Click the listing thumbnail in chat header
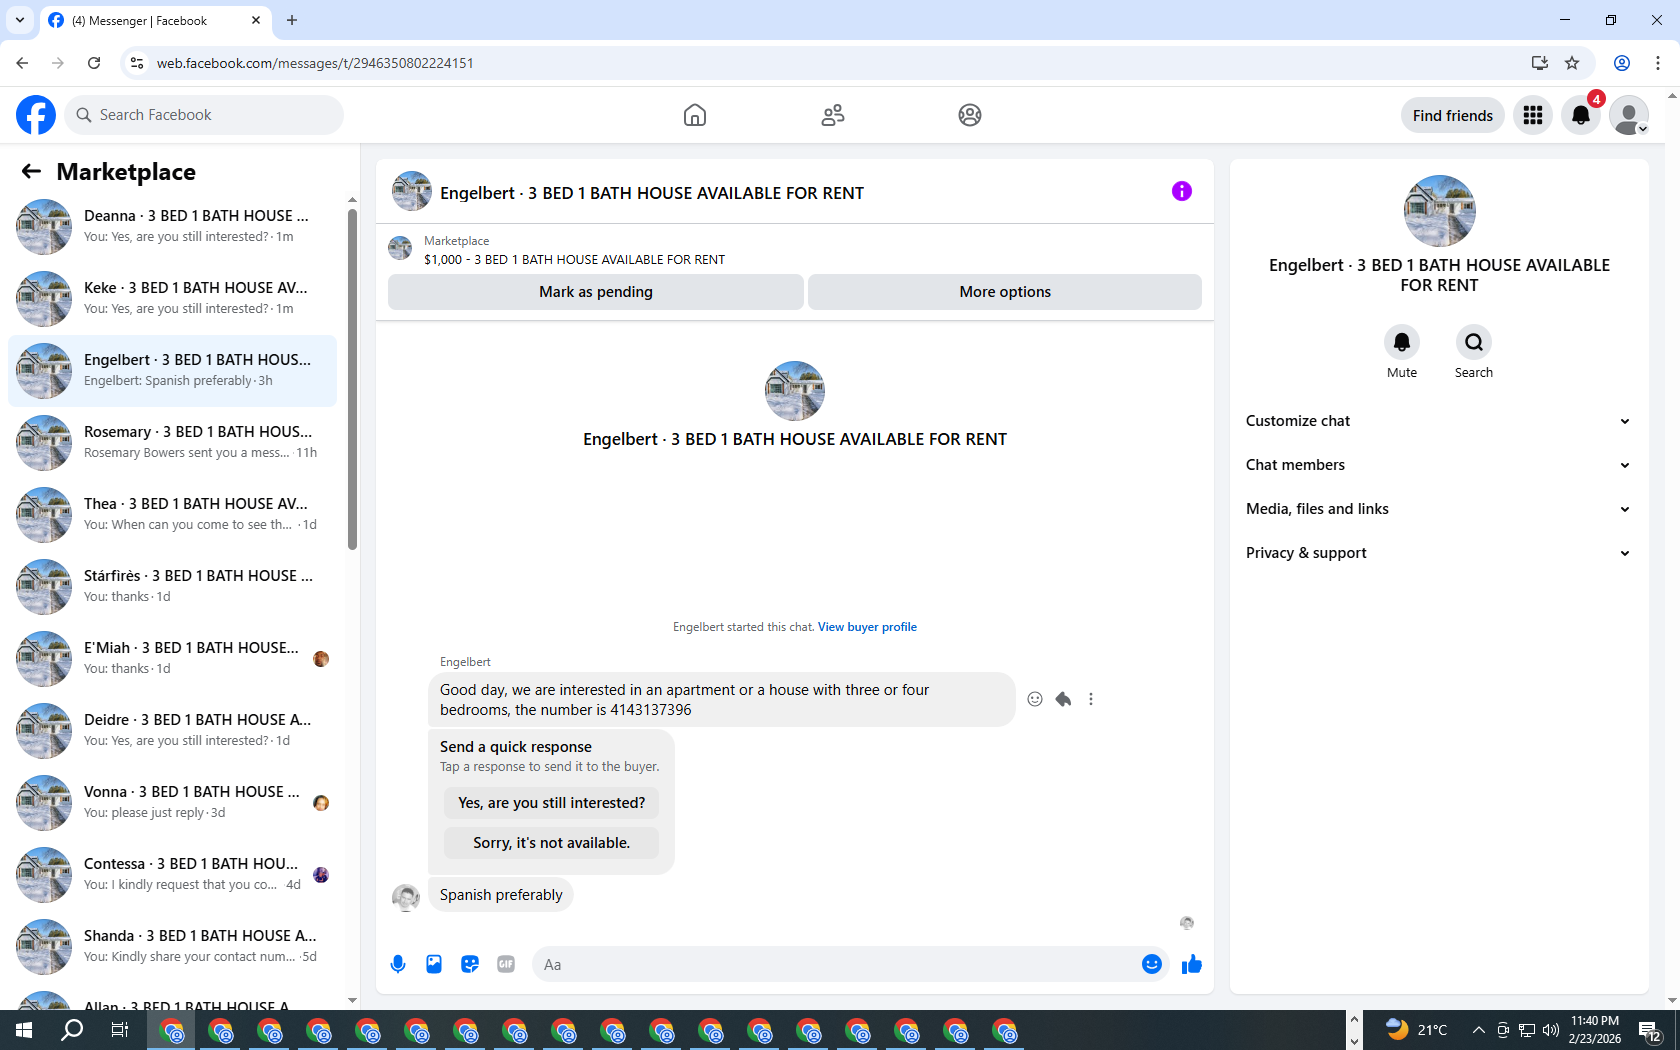The image size is (1680, 1050). pyautogui.click(x=411, y=191)
